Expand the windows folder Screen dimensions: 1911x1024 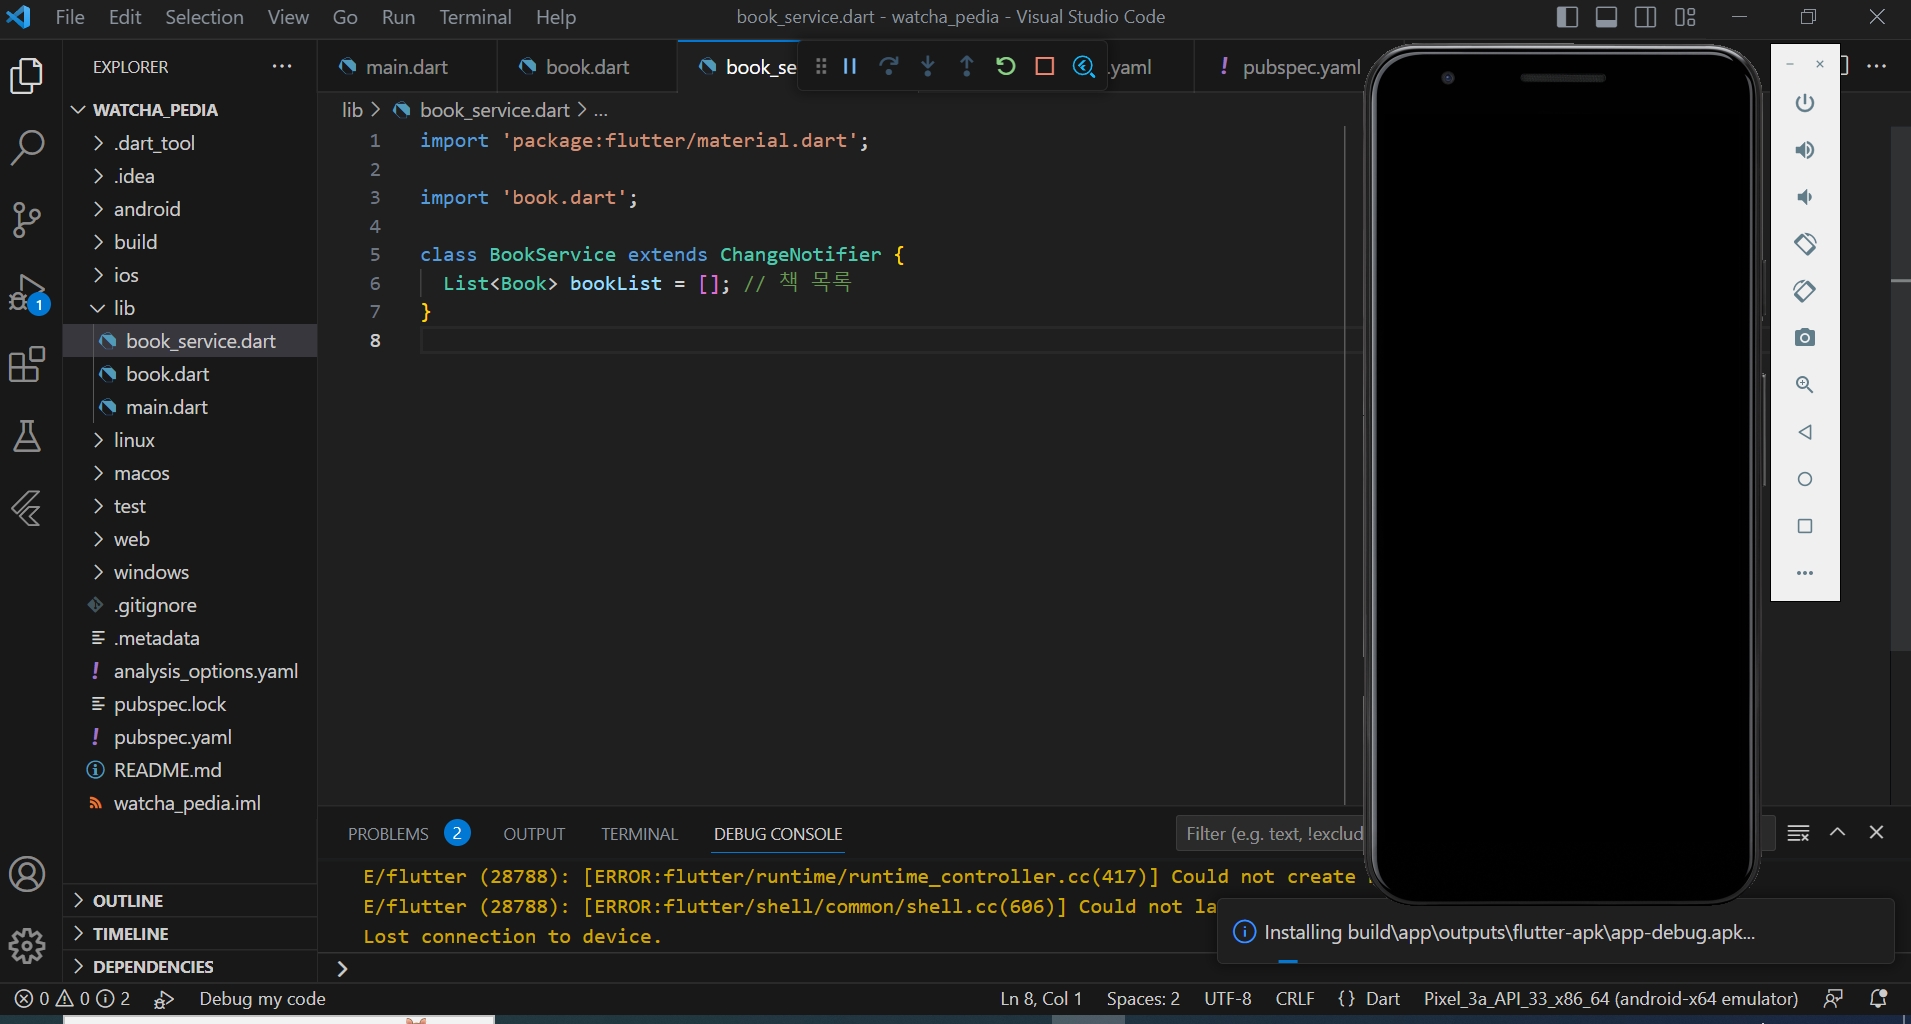[190, 572]
